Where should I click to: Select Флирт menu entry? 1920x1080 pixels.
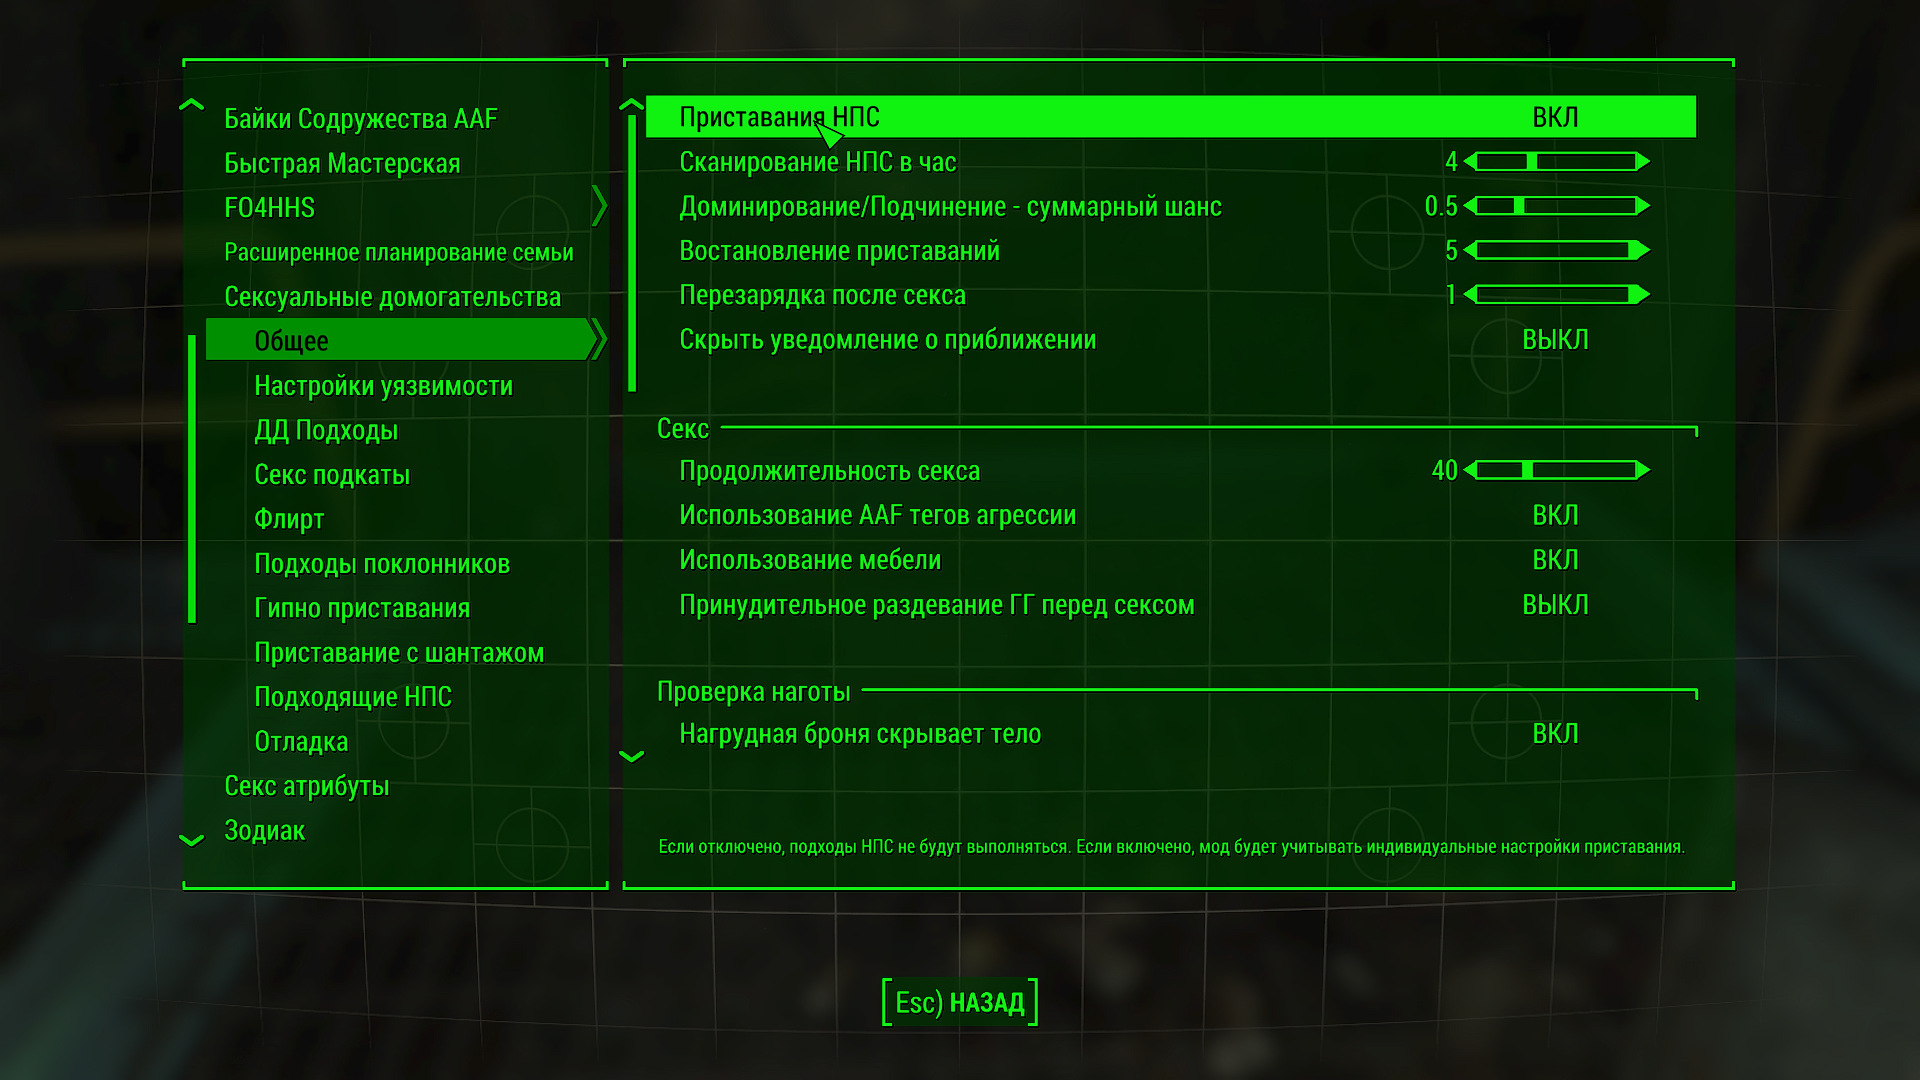pyautogui.click(x=289, y=519)
